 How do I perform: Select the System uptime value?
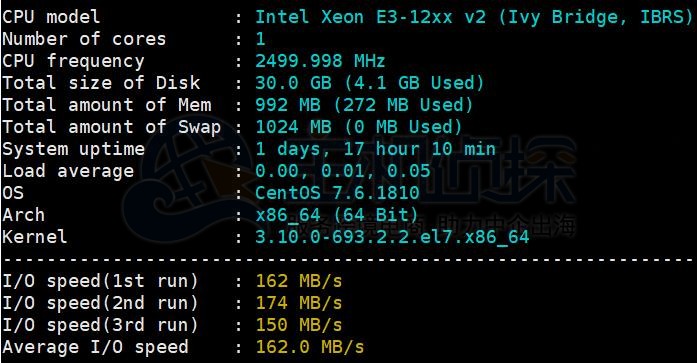click(375, 149)
